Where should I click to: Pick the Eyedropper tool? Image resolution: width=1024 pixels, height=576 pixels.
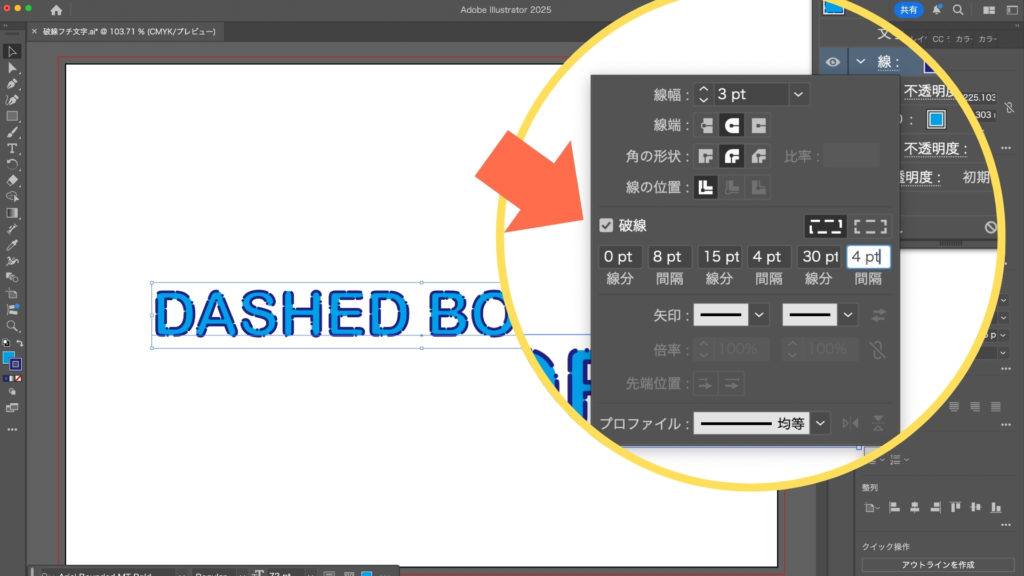12,245
